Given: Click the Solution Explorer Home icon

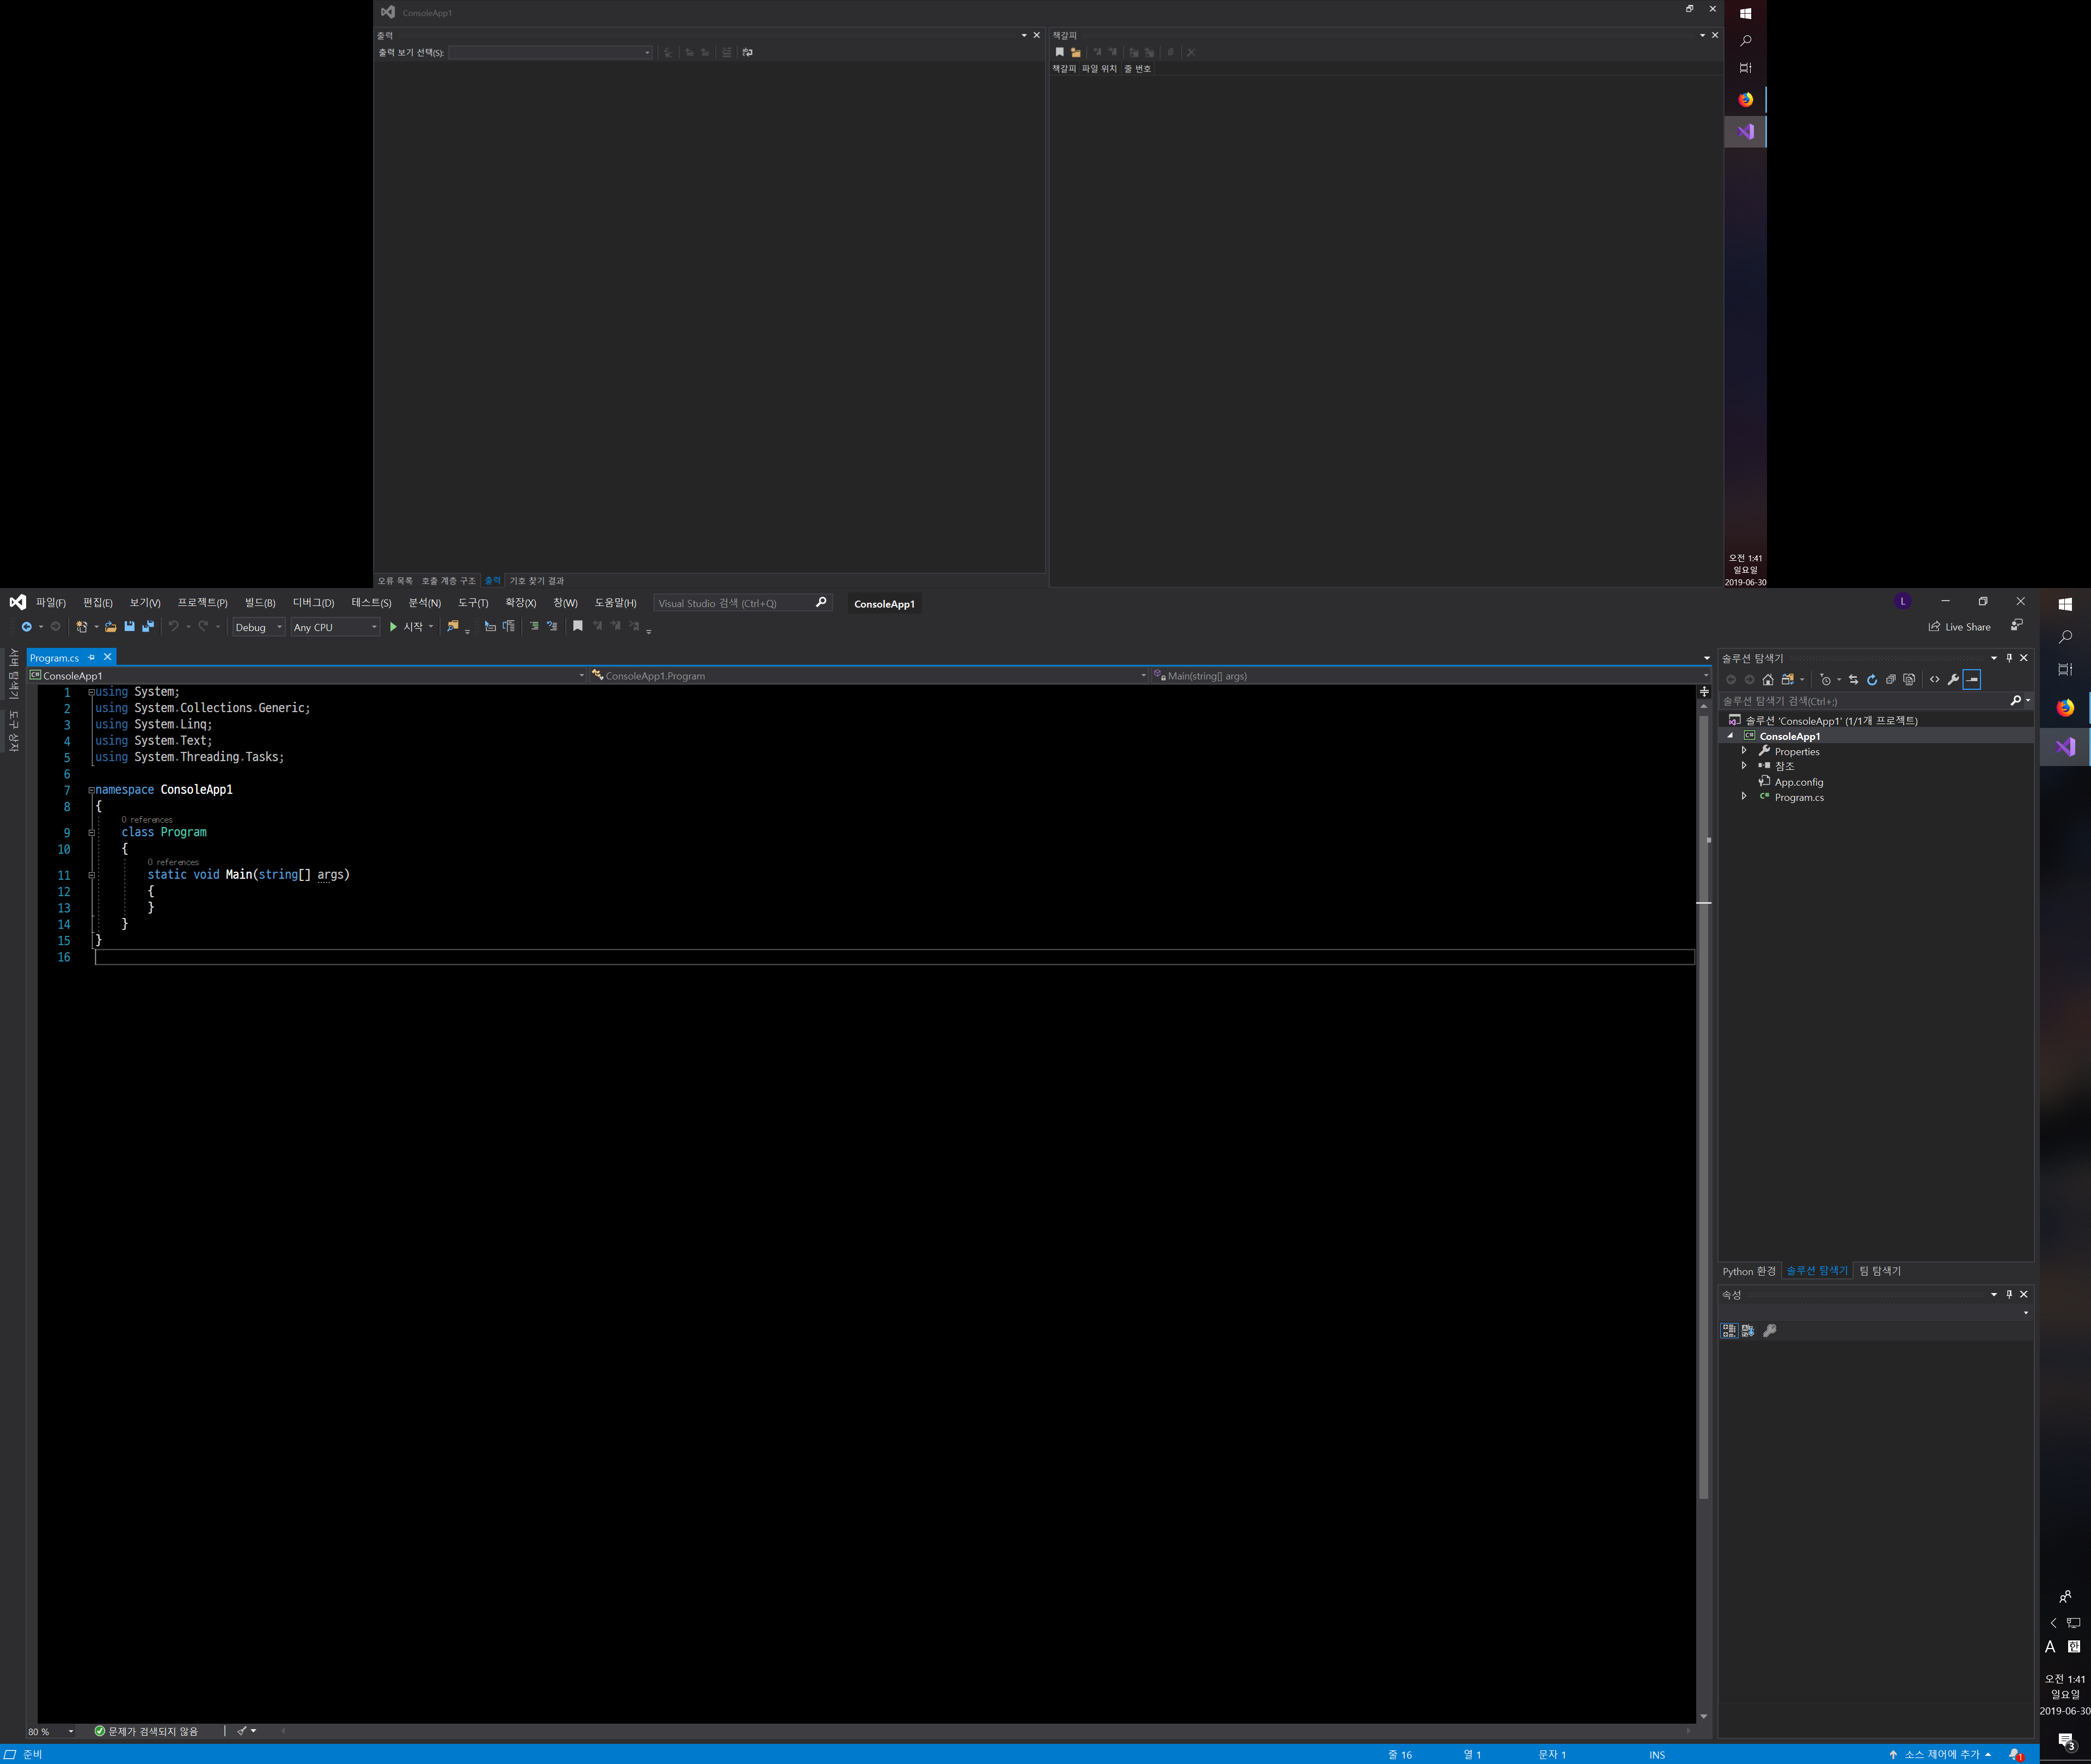Looking at the screenshot, I should pos(1767,679).
